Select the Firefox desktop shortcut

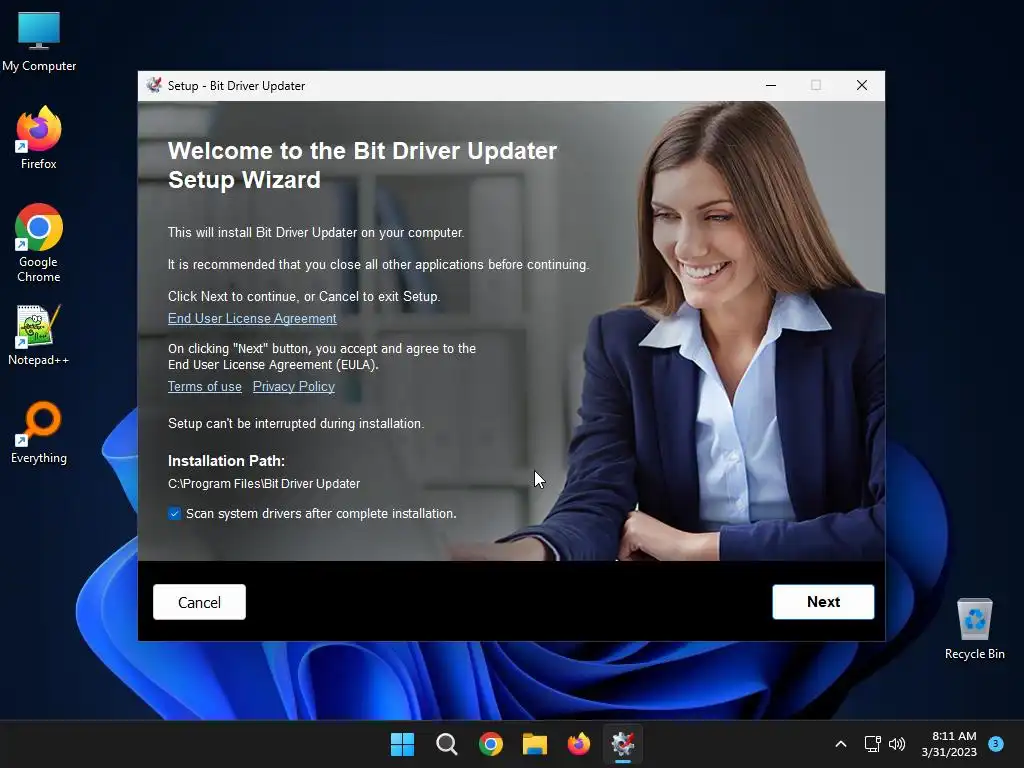[39, 138]
